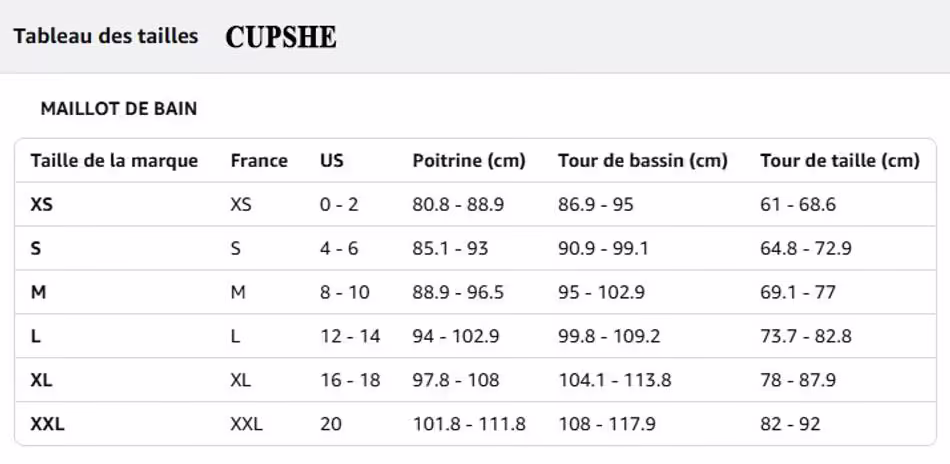Click the "Tableau des tailles" title
This screenshot has width=950, height=464.
[105, 36]
